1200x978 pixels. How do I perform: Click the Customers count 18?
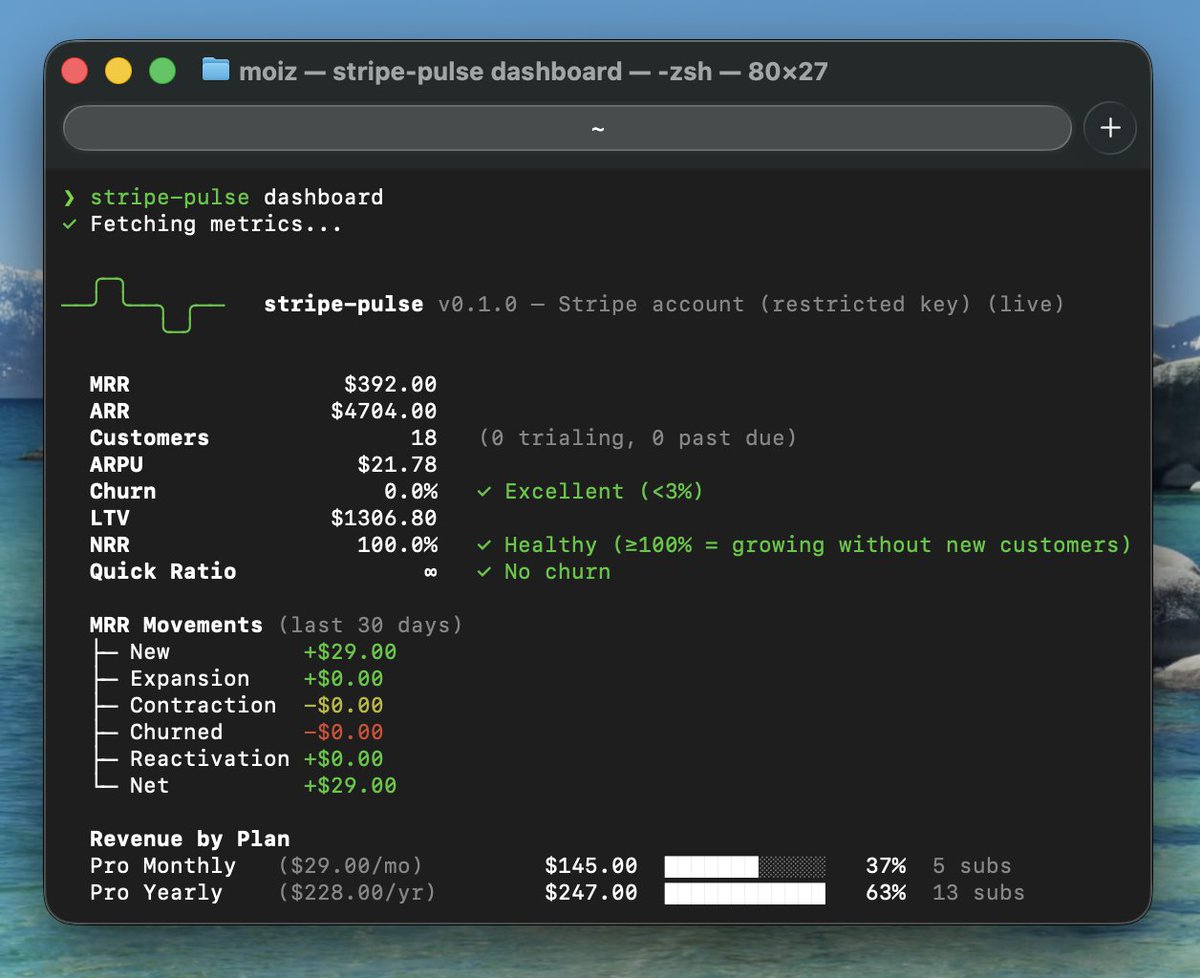[424, 438]
